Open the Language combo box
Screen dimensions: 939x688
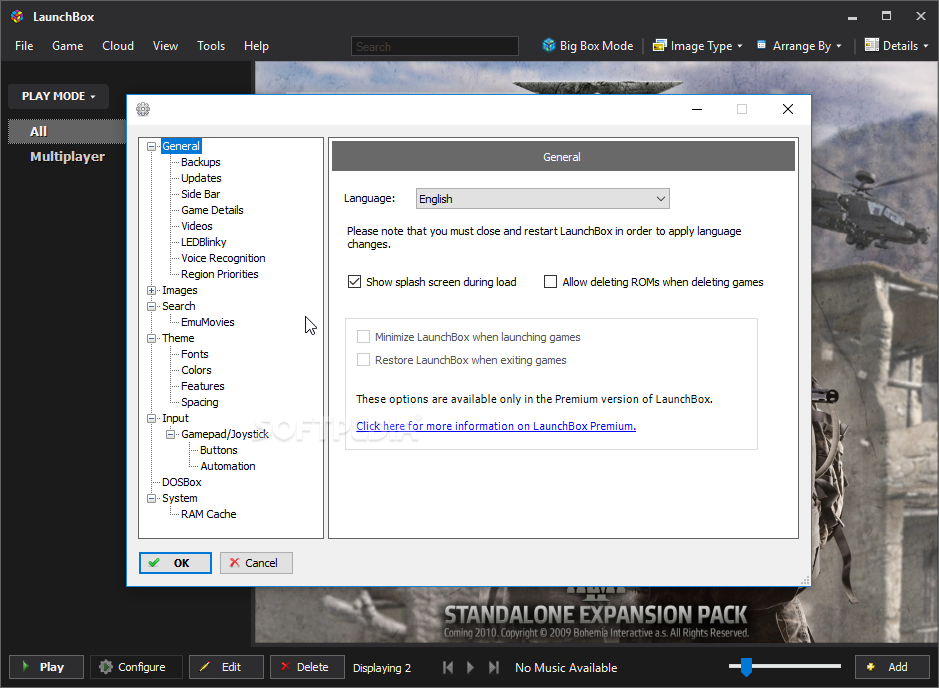(543, 199)
